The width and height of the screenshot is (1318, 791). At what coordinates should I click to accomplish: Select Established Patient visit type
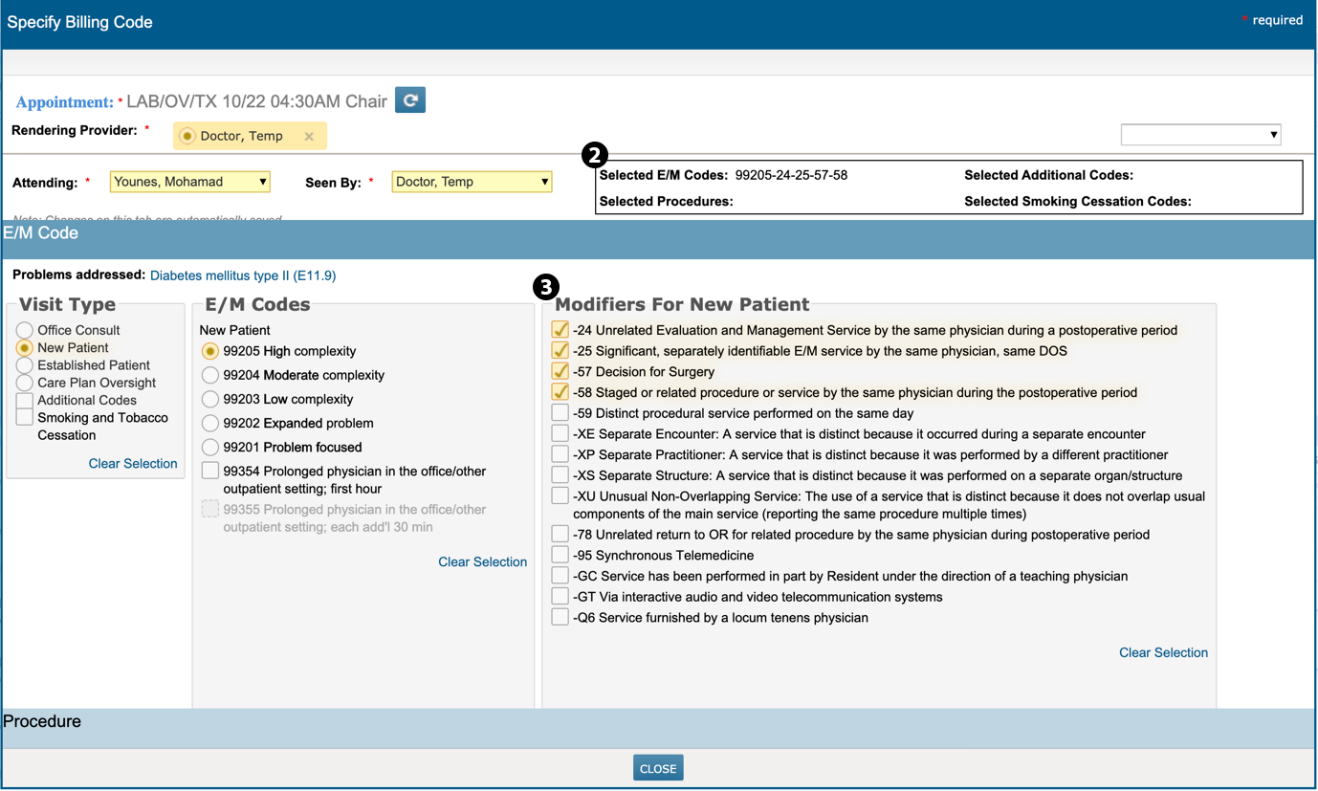point(25,366)
